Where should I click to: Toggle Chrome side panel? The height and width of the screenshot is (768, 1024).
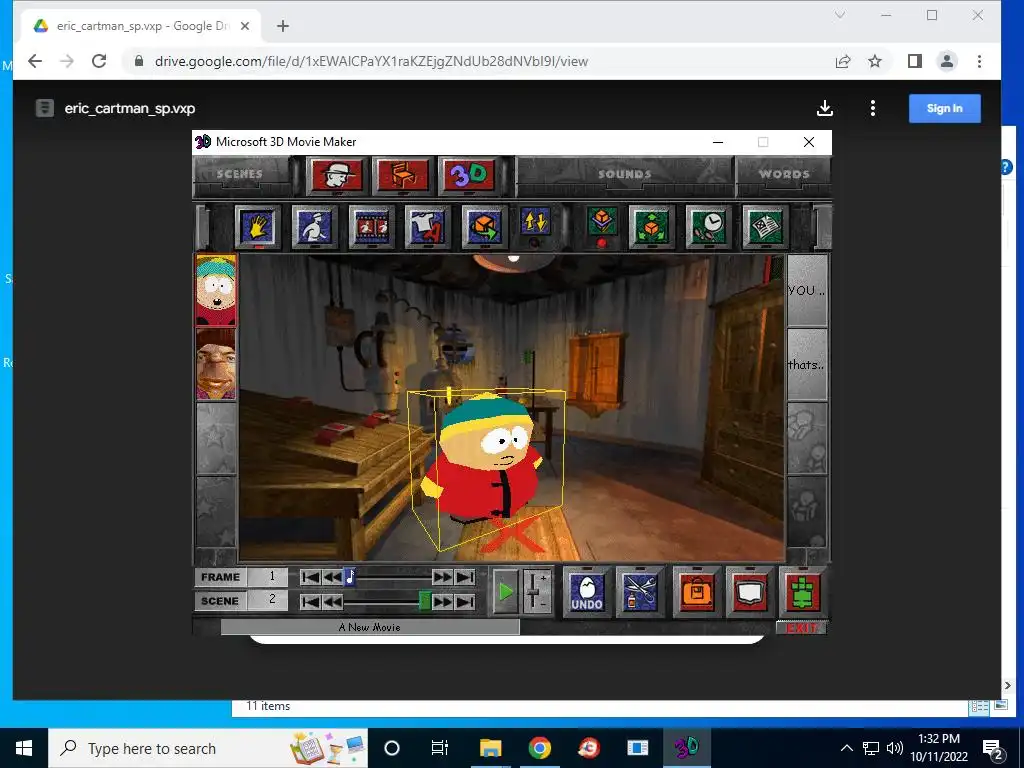click(x=914, y=61)
